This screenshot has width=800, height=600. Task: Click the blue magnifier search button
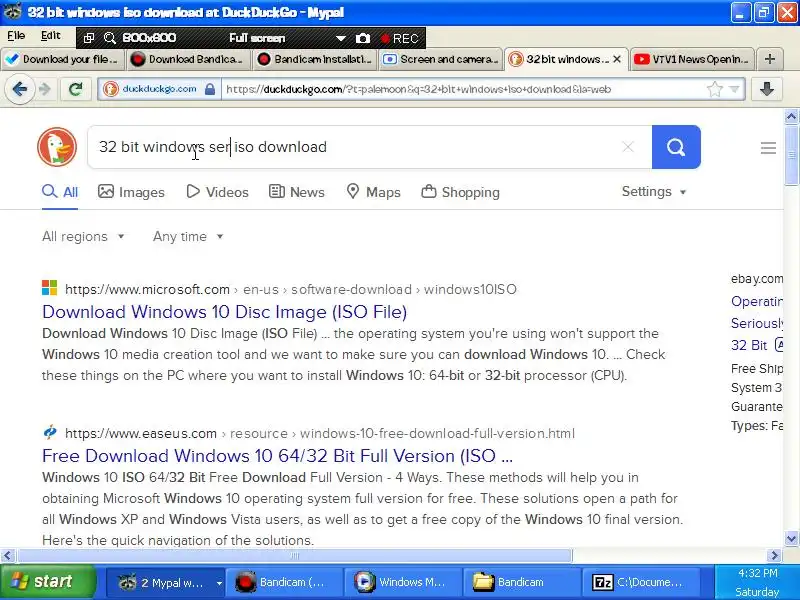coord(676,147)
